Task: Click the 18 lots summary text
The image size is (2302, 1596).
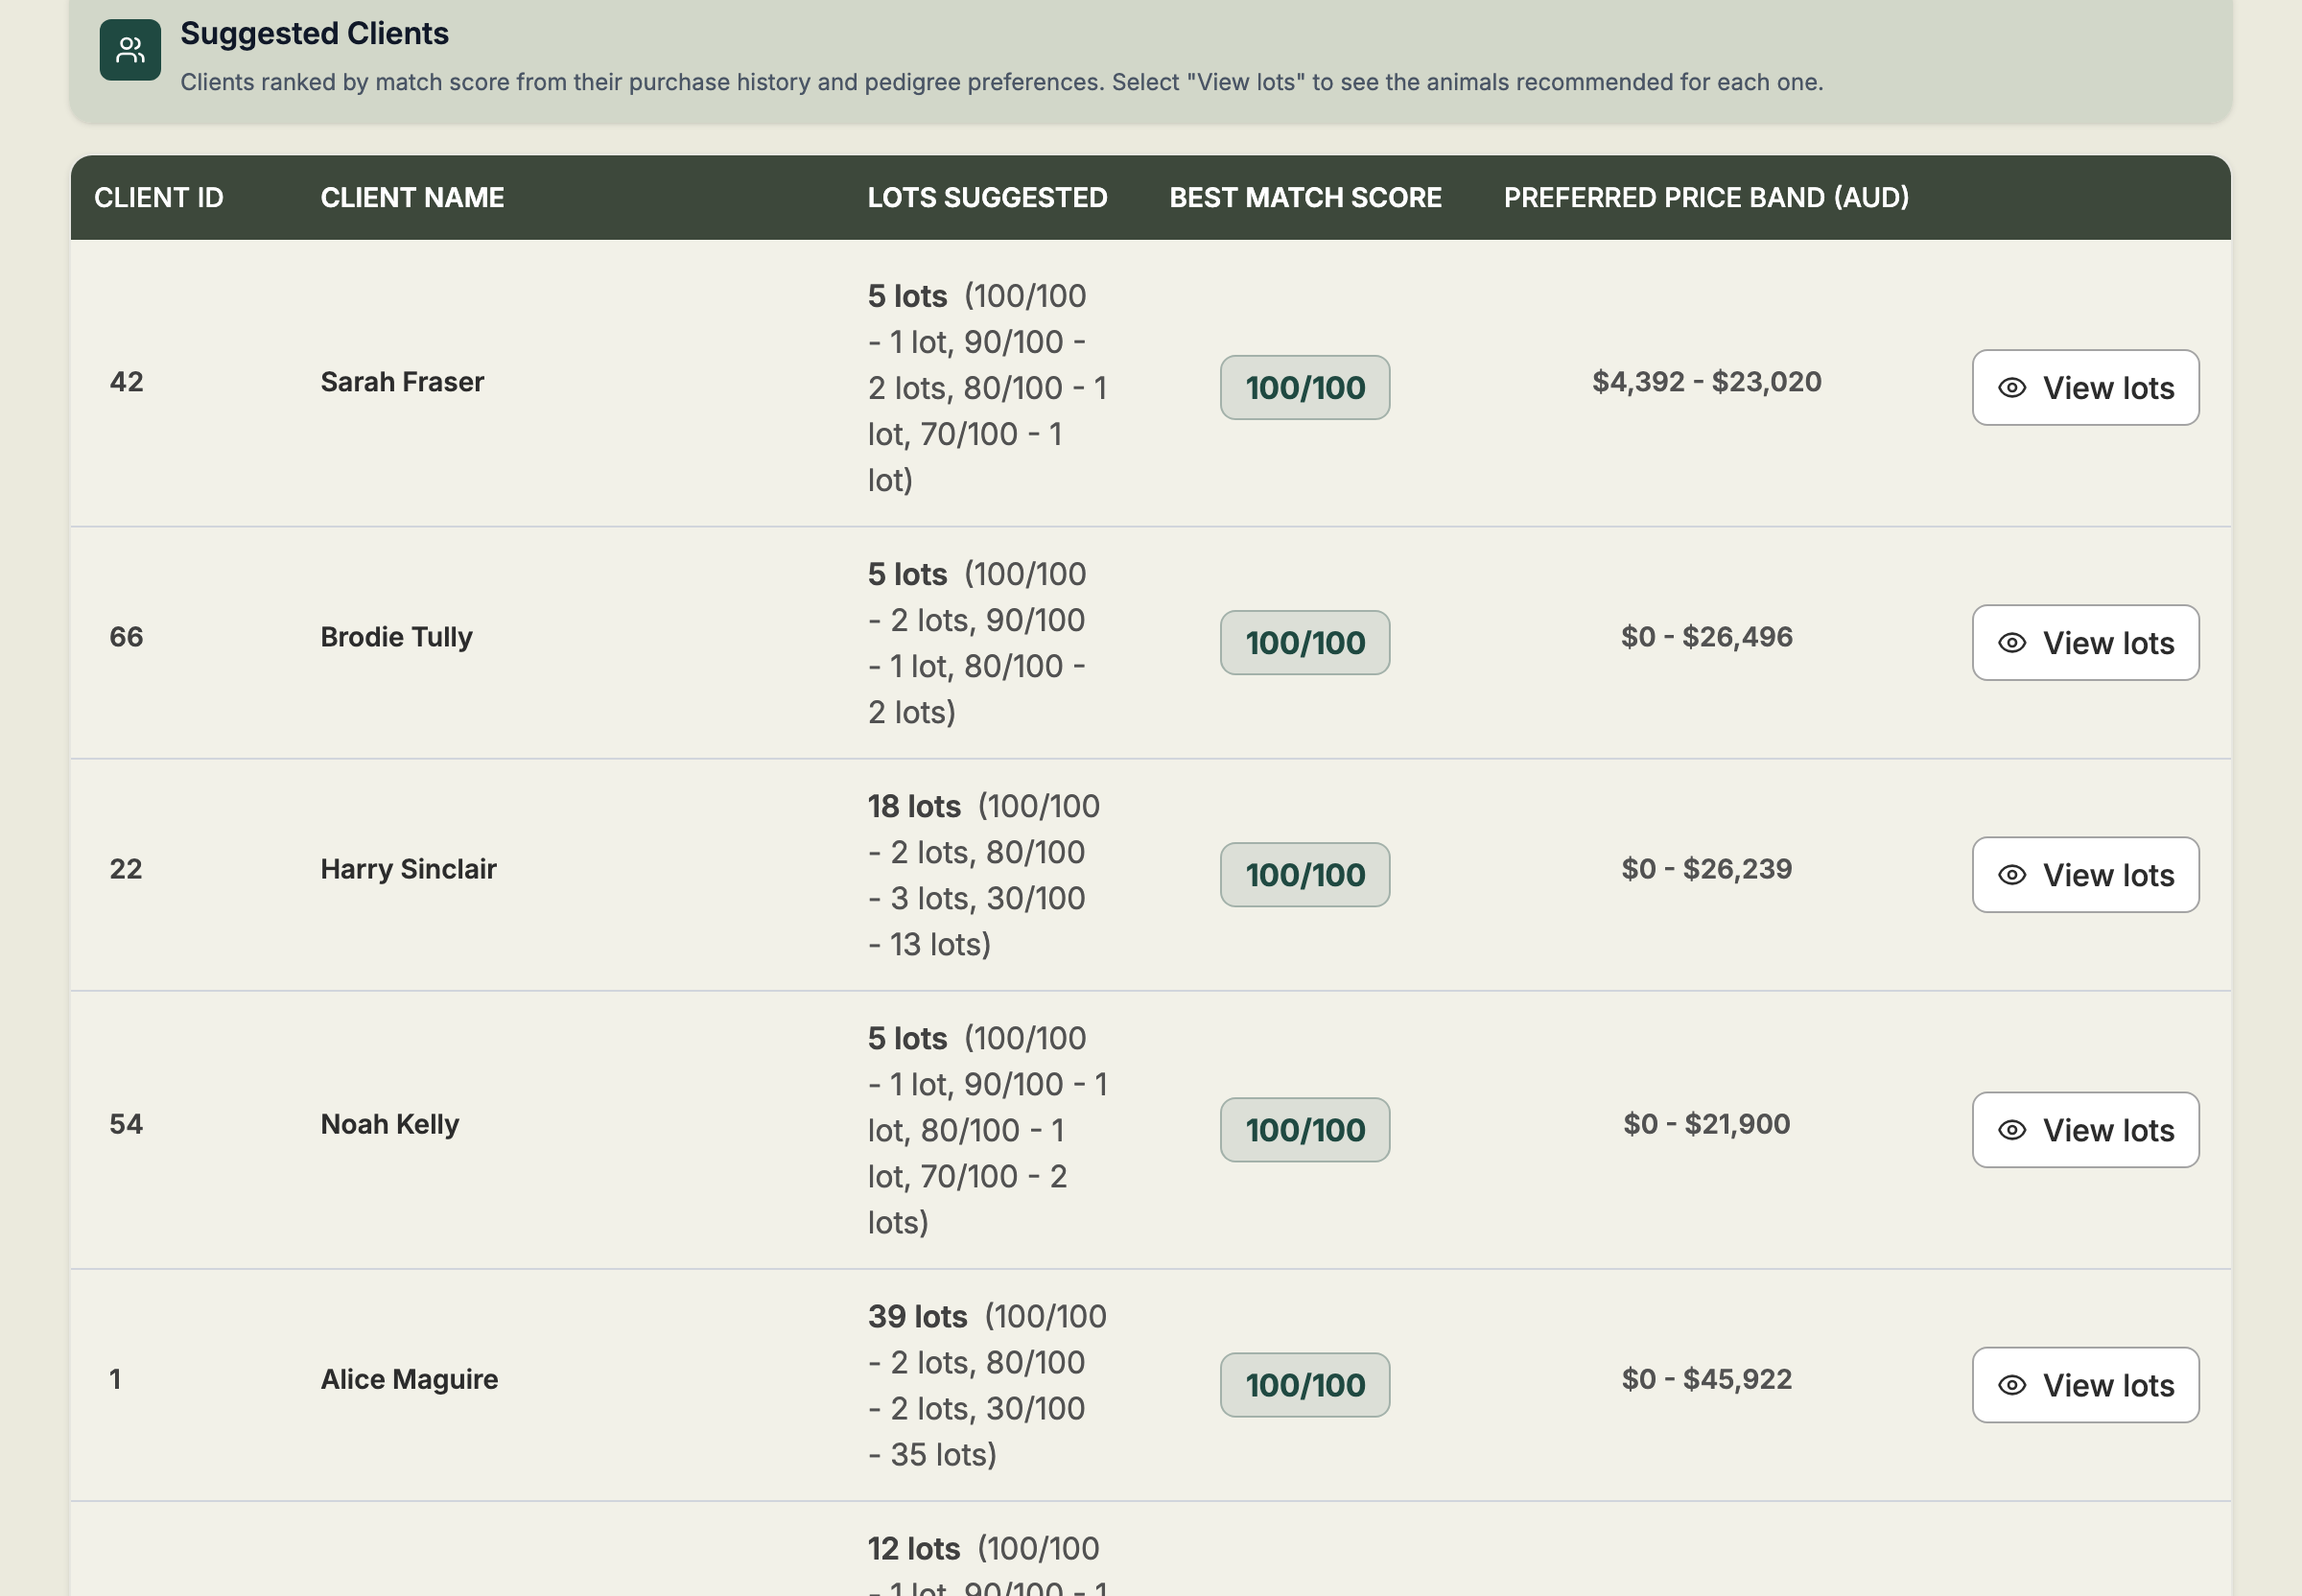Action: coord(984,875)
